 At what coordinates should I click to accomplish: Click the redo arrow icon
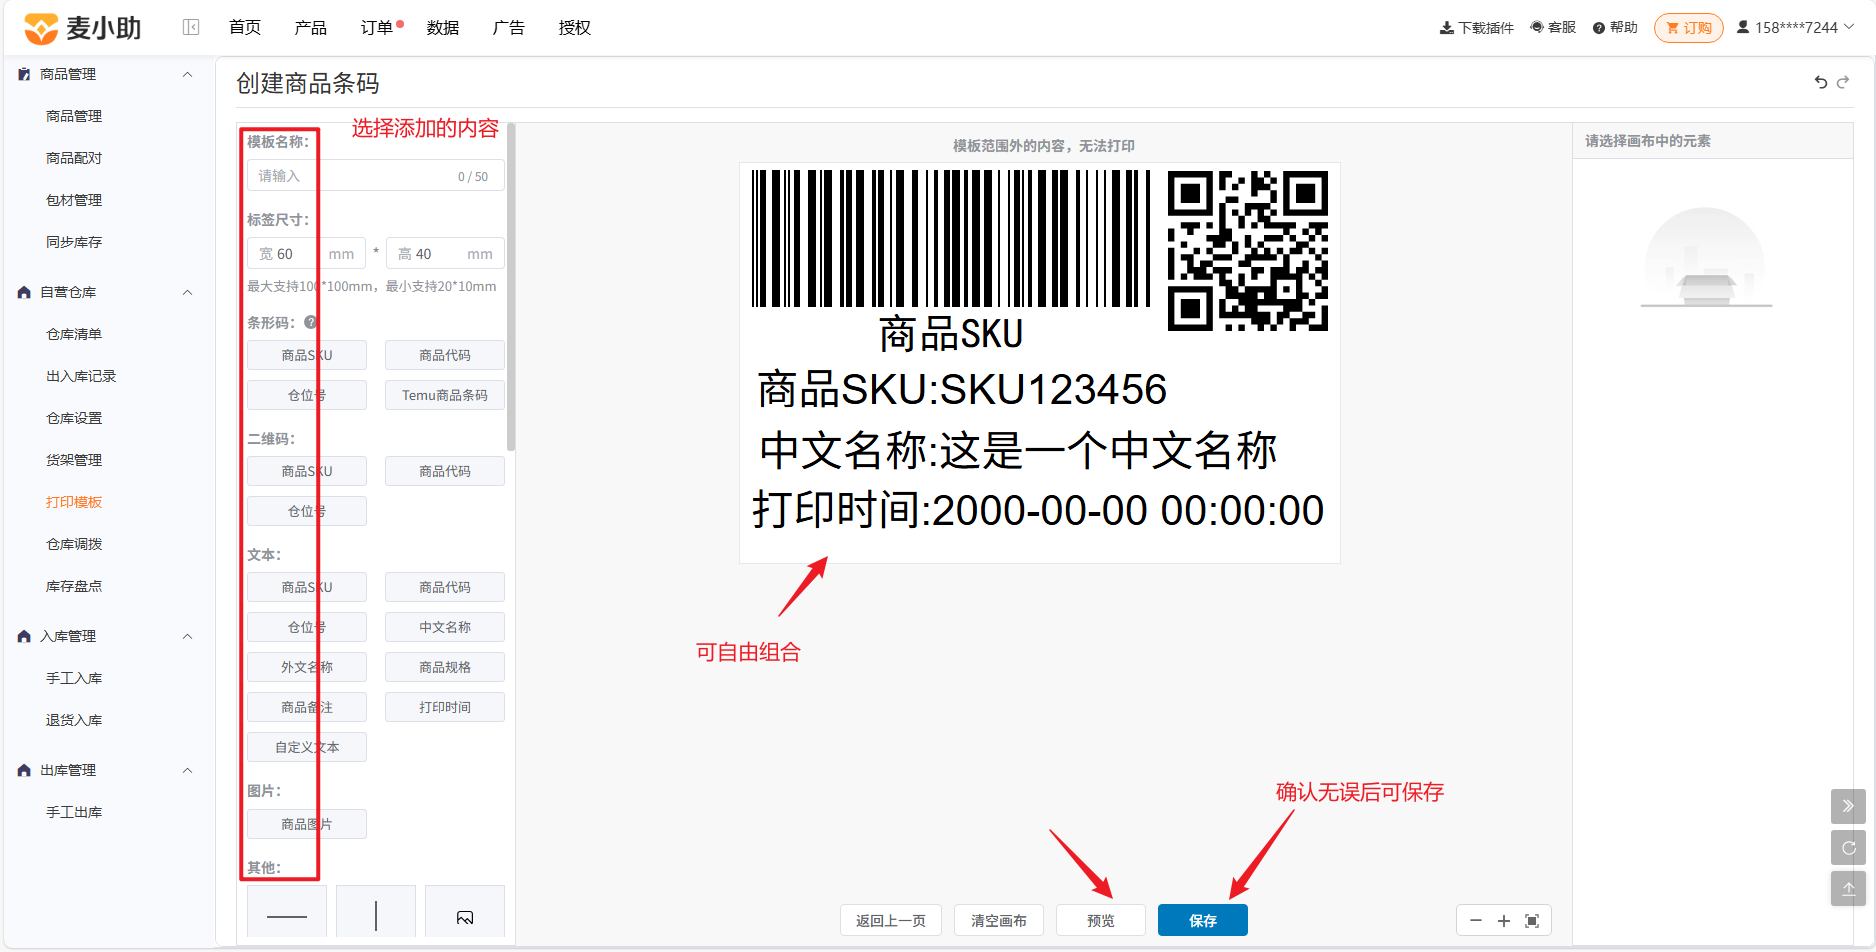tap(1843, 83)
